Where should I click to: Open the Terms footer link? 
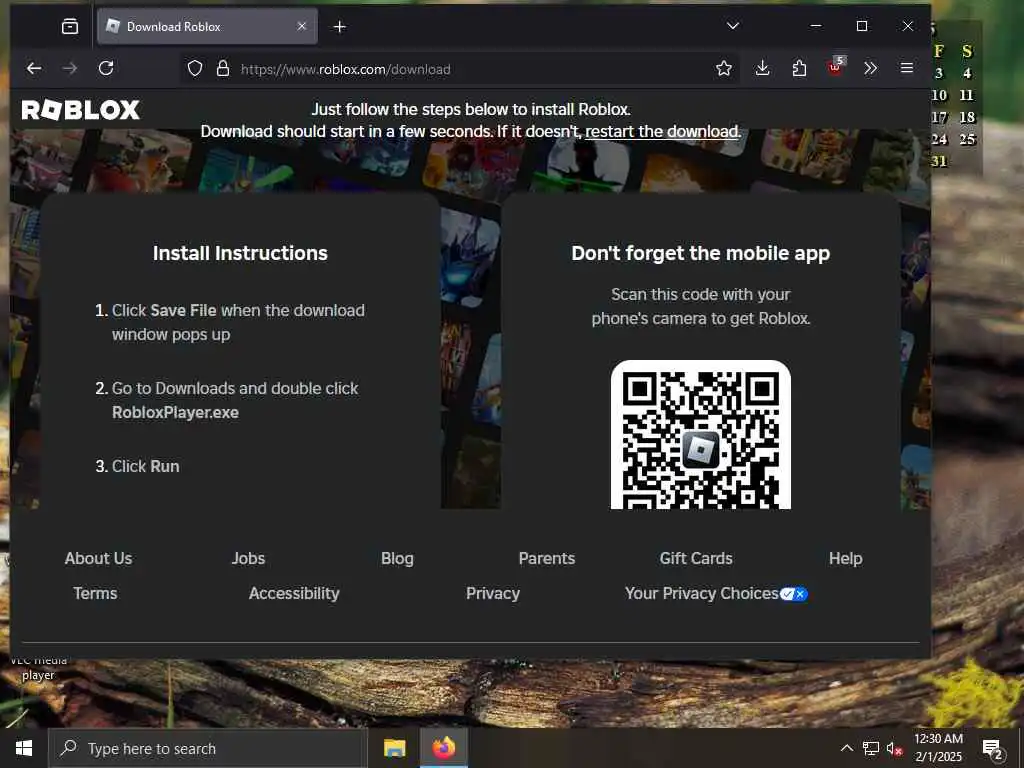click(x=95, y=594)
